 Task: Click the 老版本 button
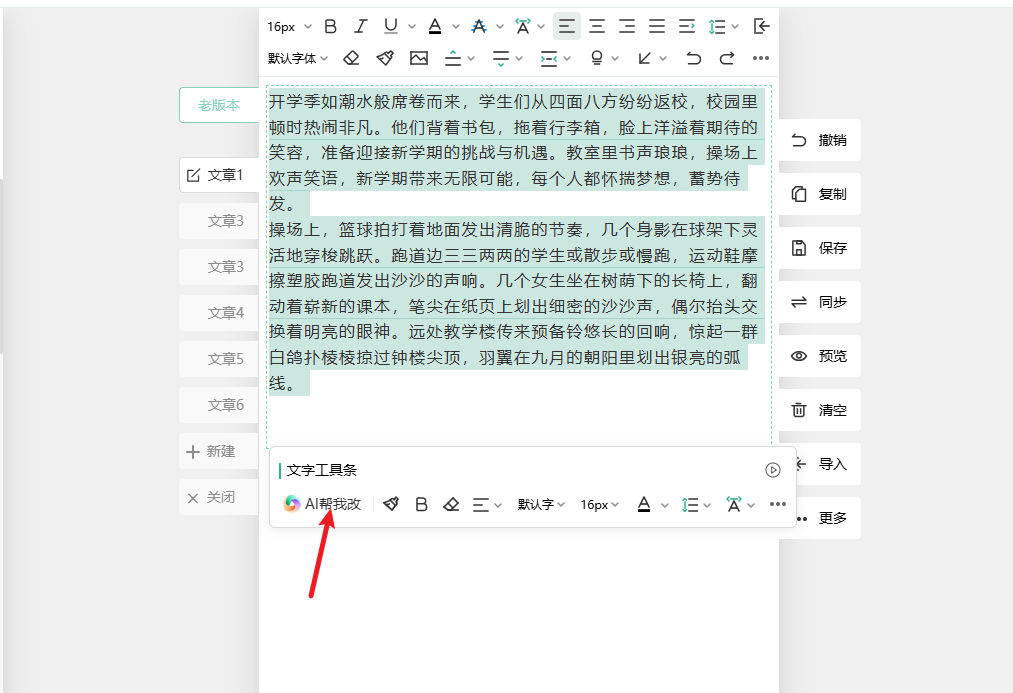pyautogui.click(x=219, y=105)
